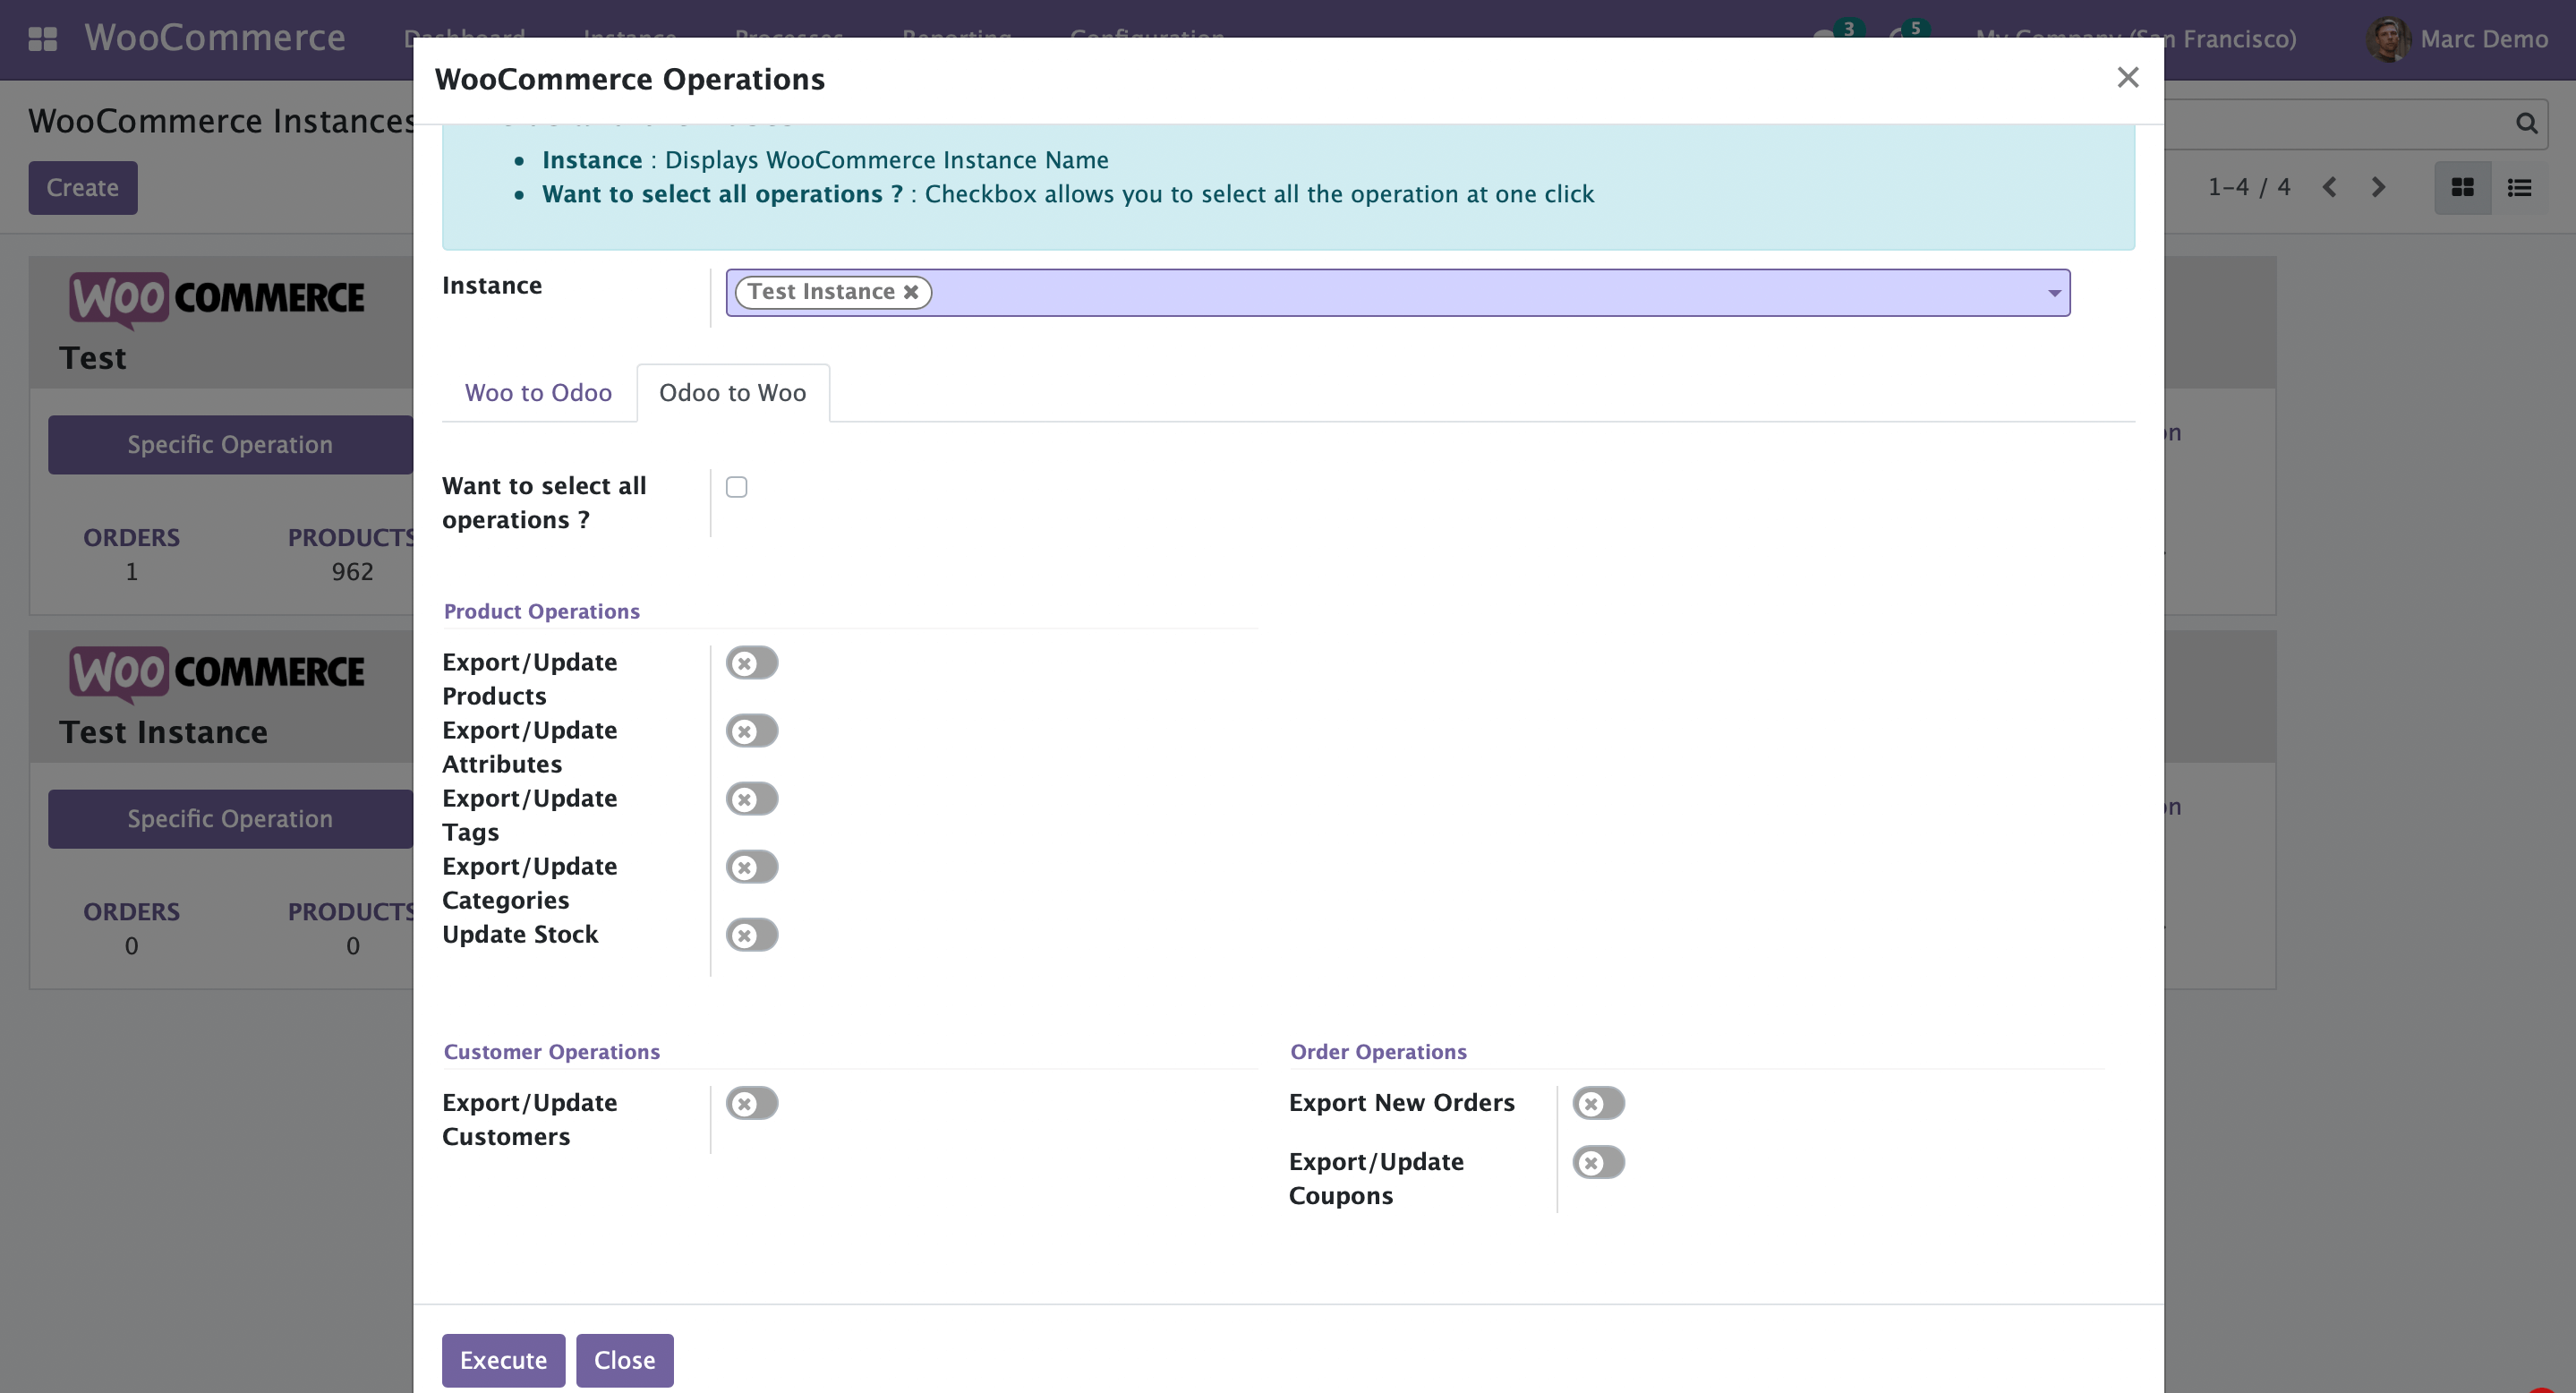The width and height of the screenshot is (2576, 1393).
Task: Turn on the Update Stock toggle
Action: tap(752, 935)
